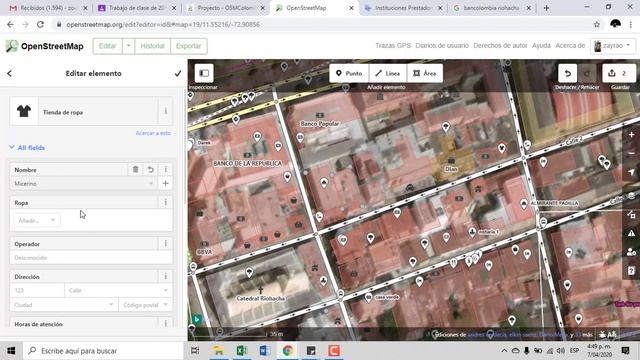Open a new browser tab
This screenshot has width=640, height=360.
coord(546,8)
